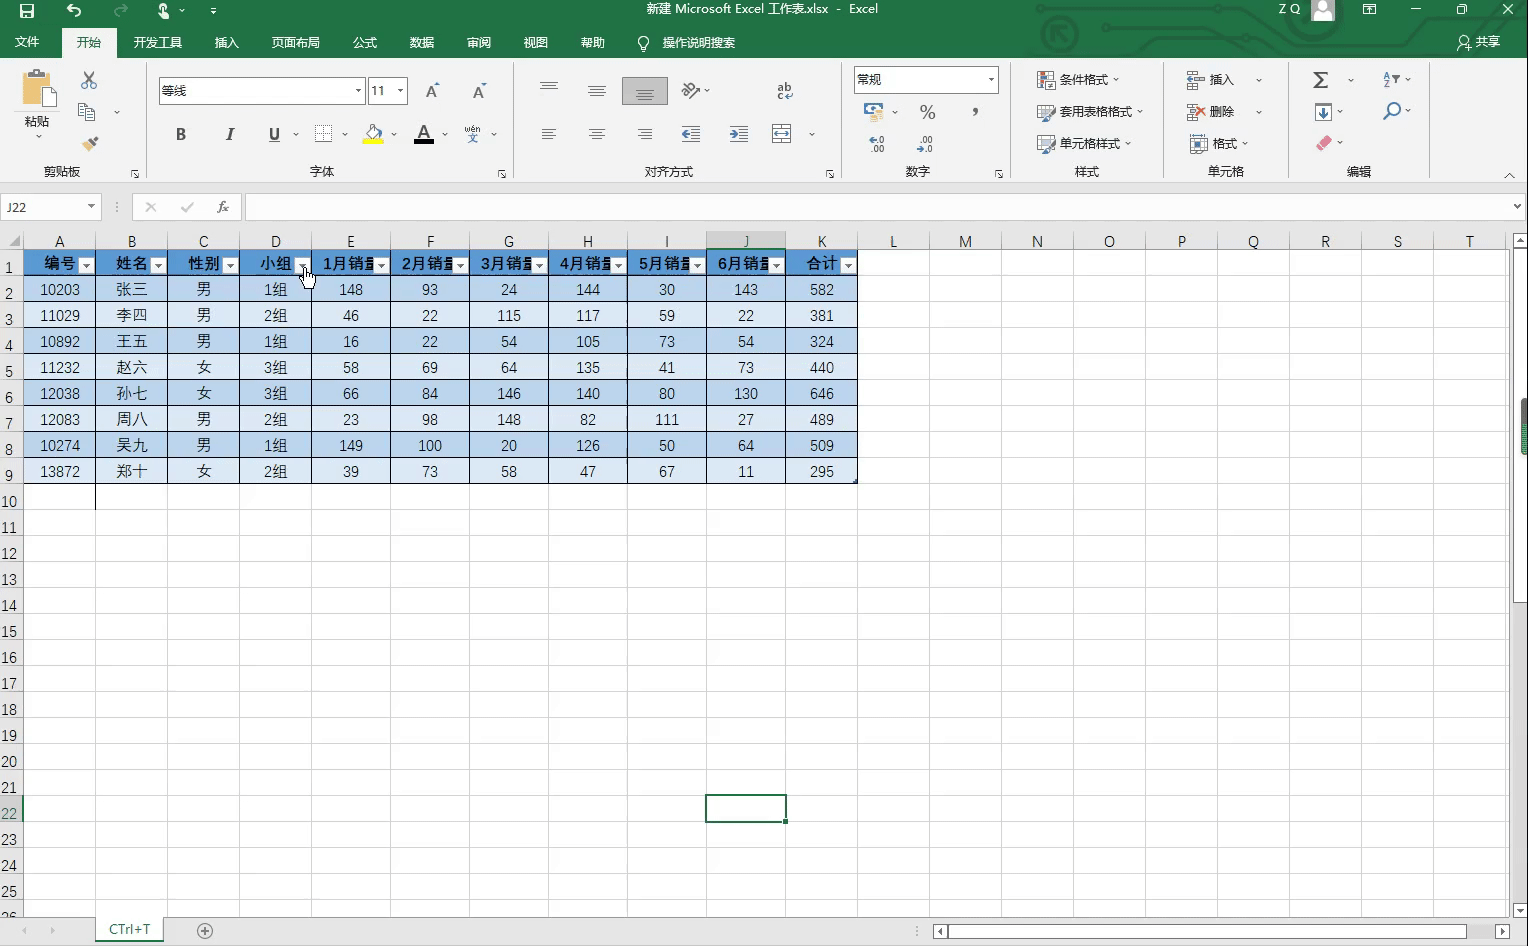Select the CTrl+T sheet tab
Screen dimensions: 1528x946
click(130, 930)
